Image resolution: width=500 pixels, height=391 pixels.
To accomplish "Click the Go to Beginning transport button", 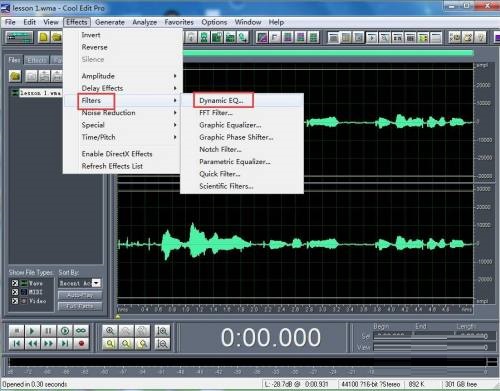I will 16,344.
